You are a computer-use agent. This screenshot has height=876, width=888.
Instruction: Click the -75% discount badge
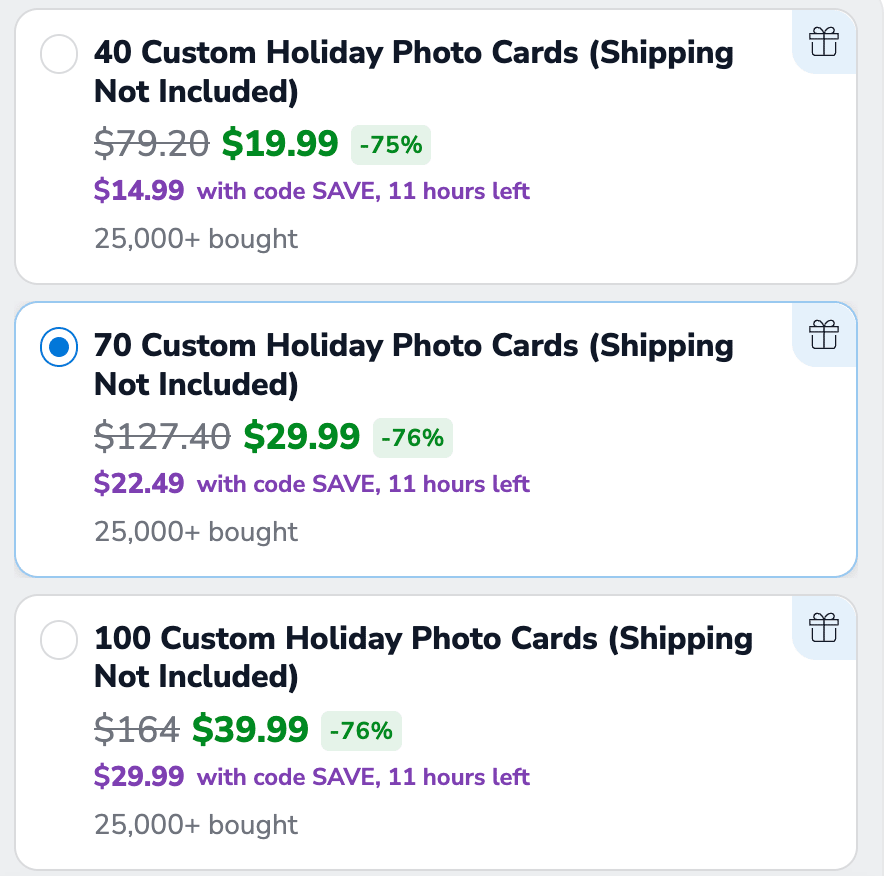[x=391, y=145]
